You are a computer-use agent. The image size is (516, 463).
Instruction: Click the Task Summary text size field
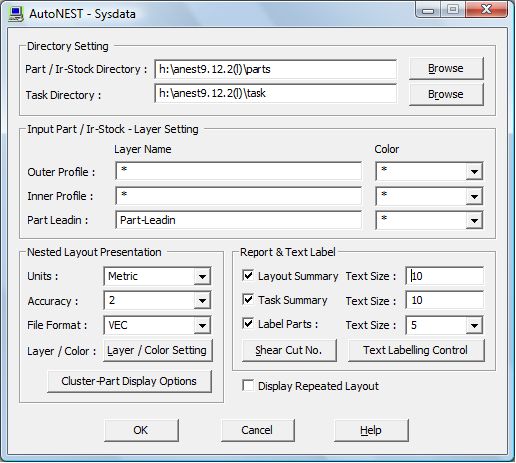(444, 300)
